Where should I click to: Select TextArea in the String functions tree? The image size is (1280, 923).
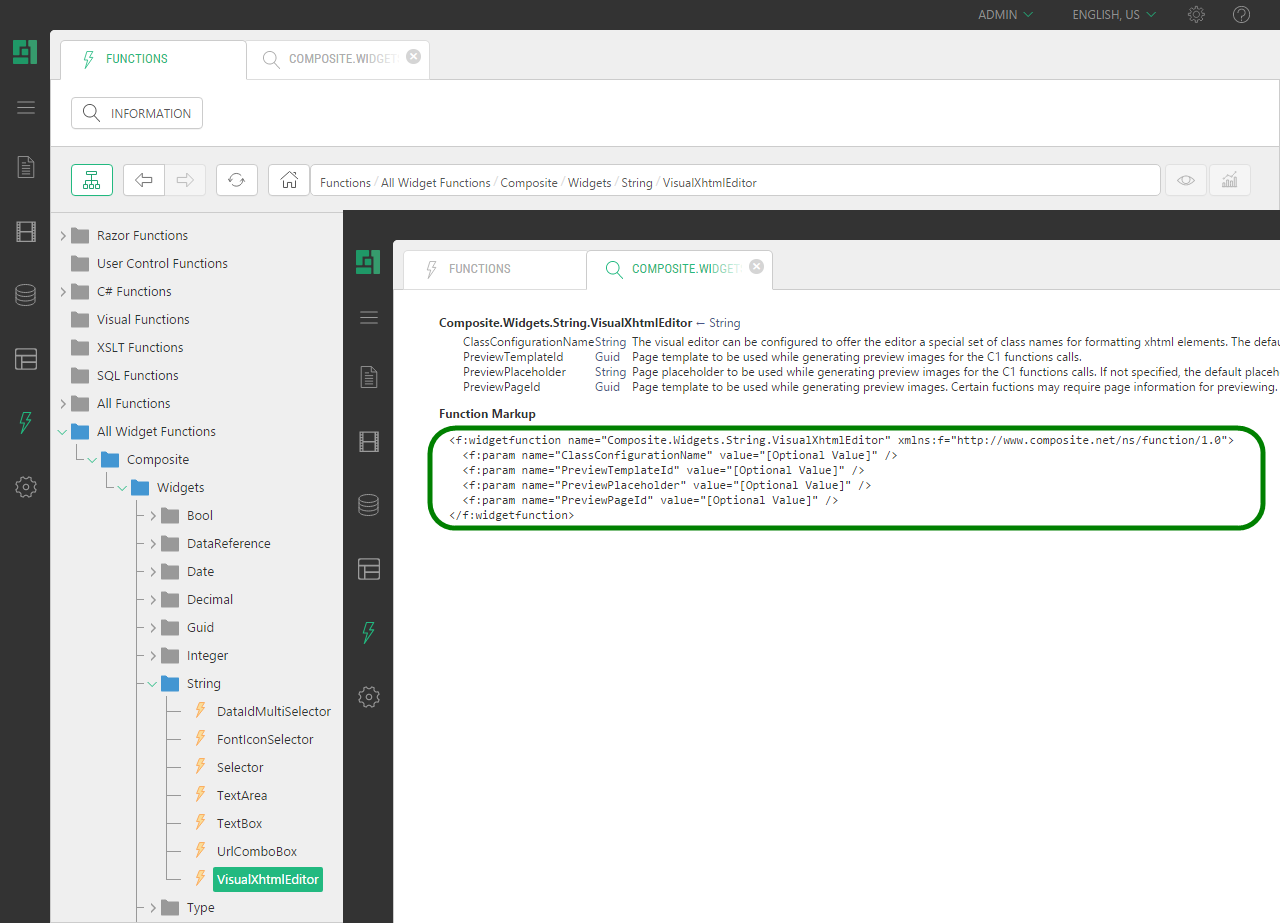(241, 794)
